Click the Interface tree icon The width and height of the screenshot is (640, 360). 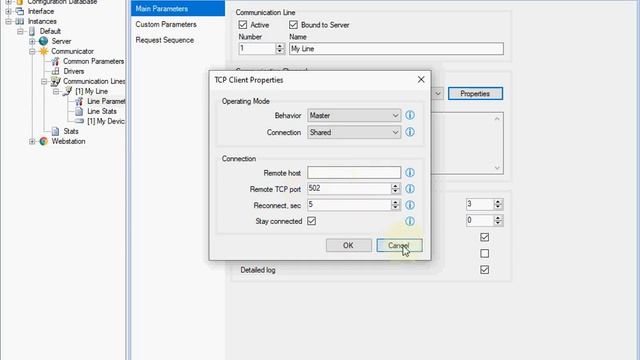tap(20, 11)
